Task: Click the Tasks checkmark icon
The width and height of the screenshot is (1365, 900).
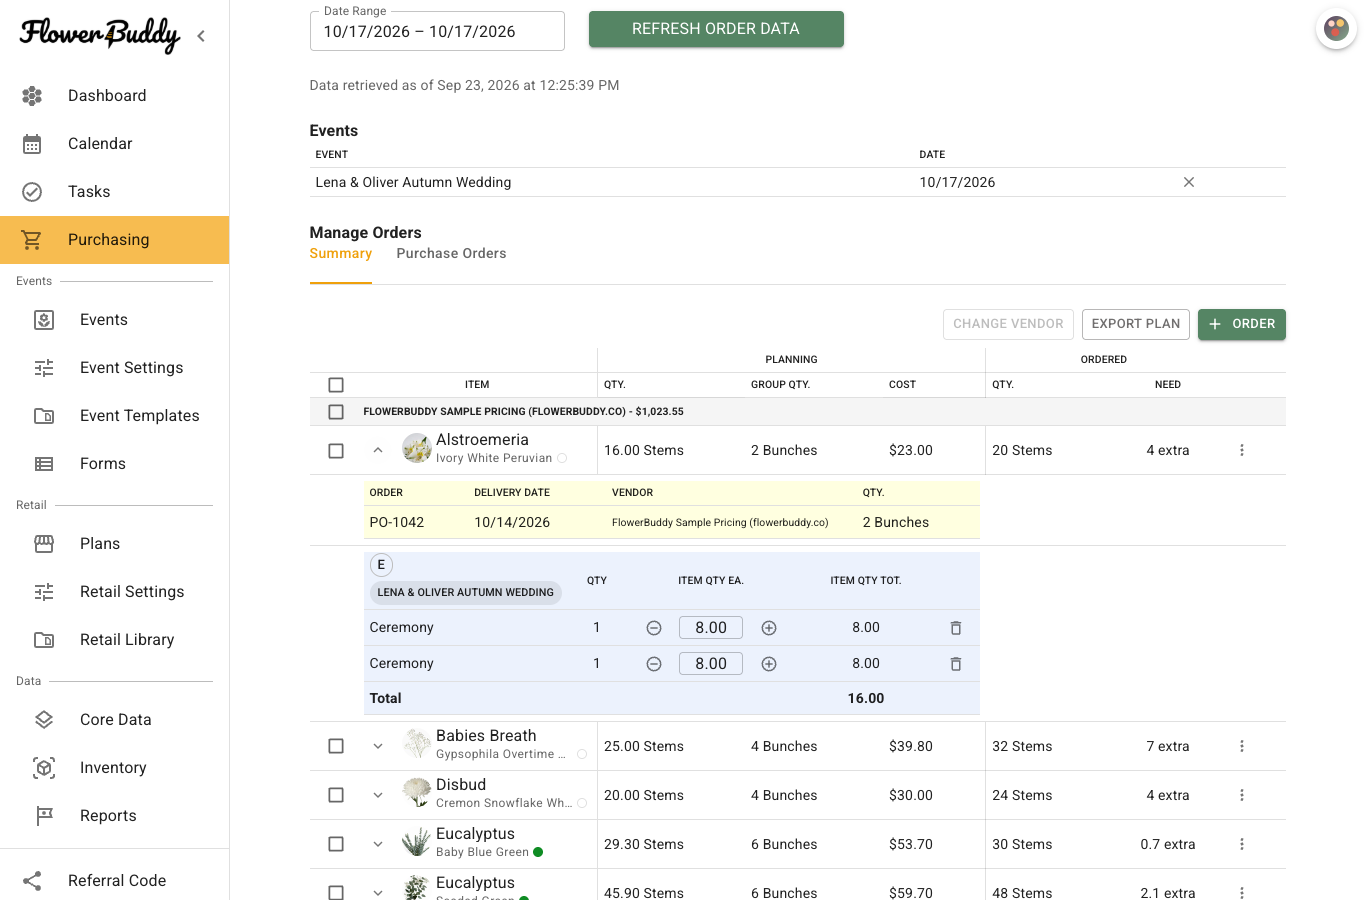Action: tap(32, 192)
